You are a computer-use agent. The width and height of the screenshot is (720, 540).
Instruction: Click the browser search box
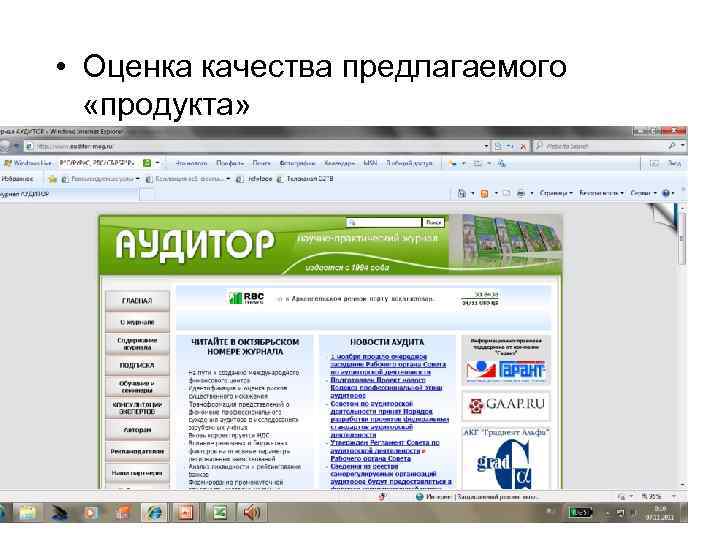(x=603, y=146)
